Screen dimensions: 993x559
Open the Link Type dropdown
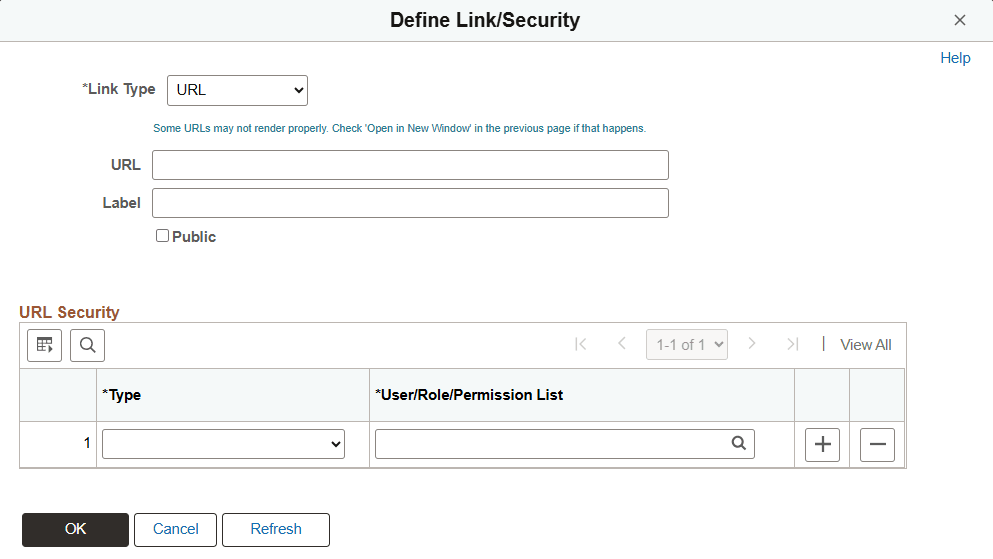tap(237, 90)
